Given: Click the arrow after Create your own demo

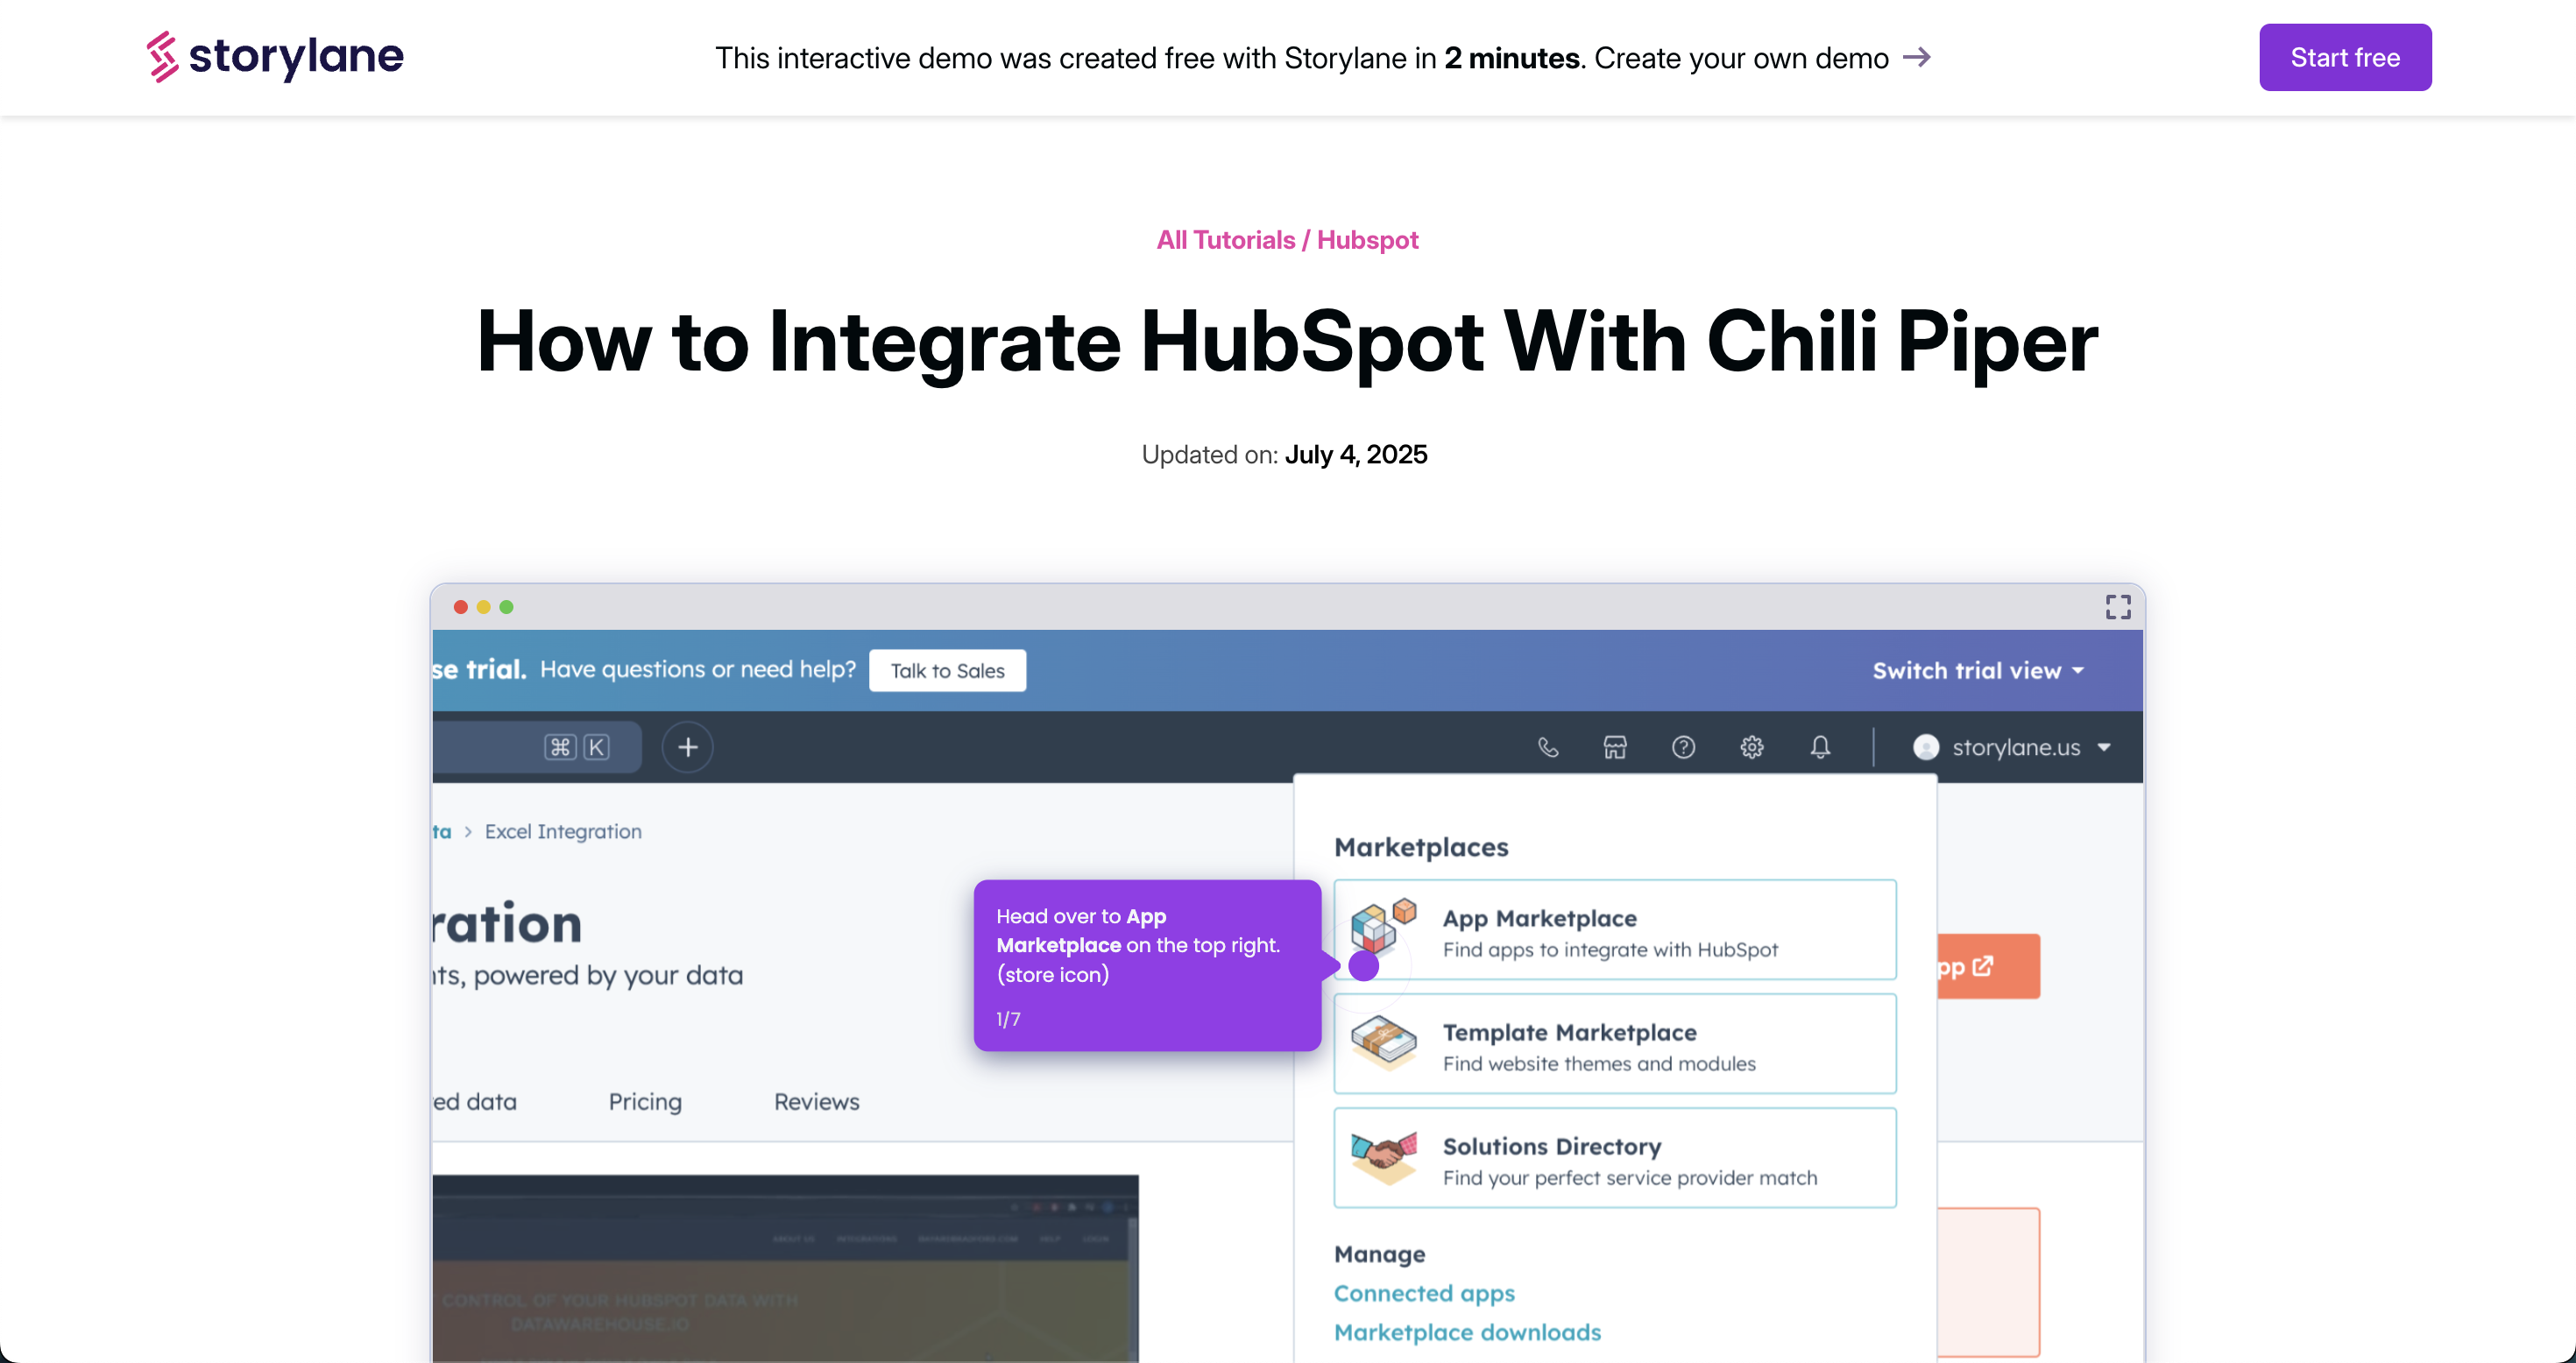Looking at the screenshot, I should tap(1916, 57).
